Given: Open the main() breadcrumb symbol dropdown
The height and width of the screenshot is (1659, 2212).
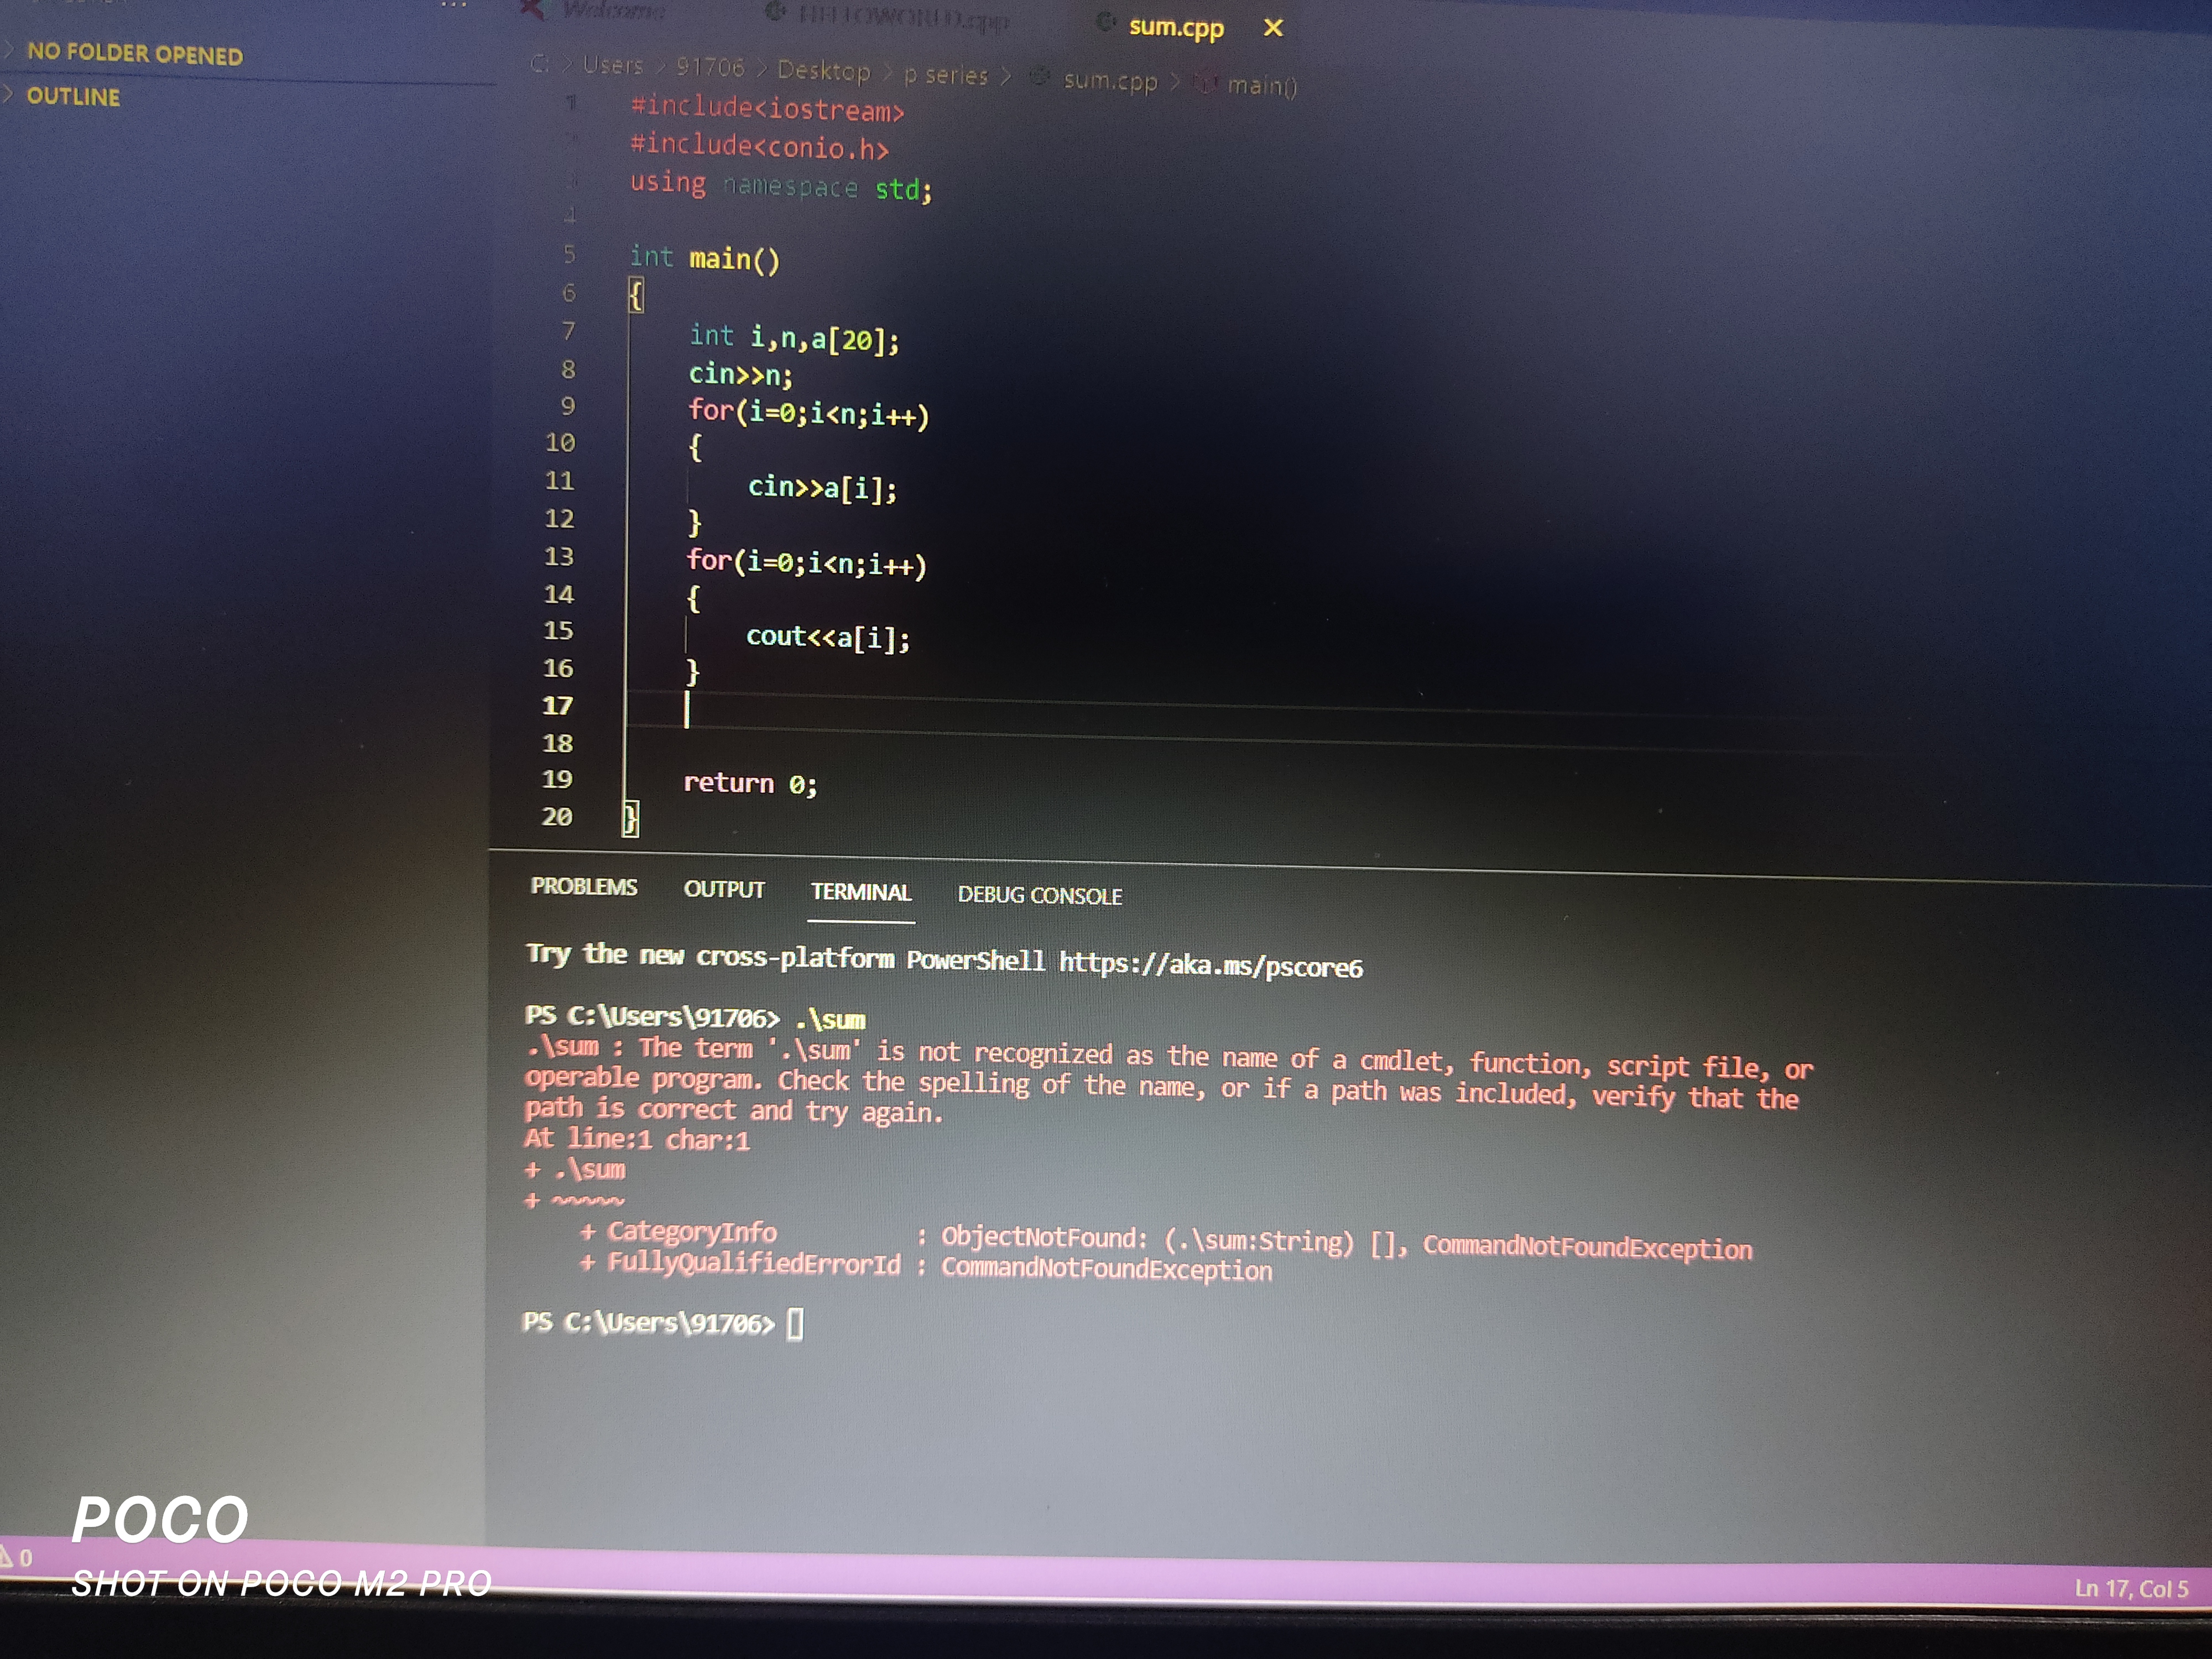Looking at the screenshot, I should [1262, 86].
